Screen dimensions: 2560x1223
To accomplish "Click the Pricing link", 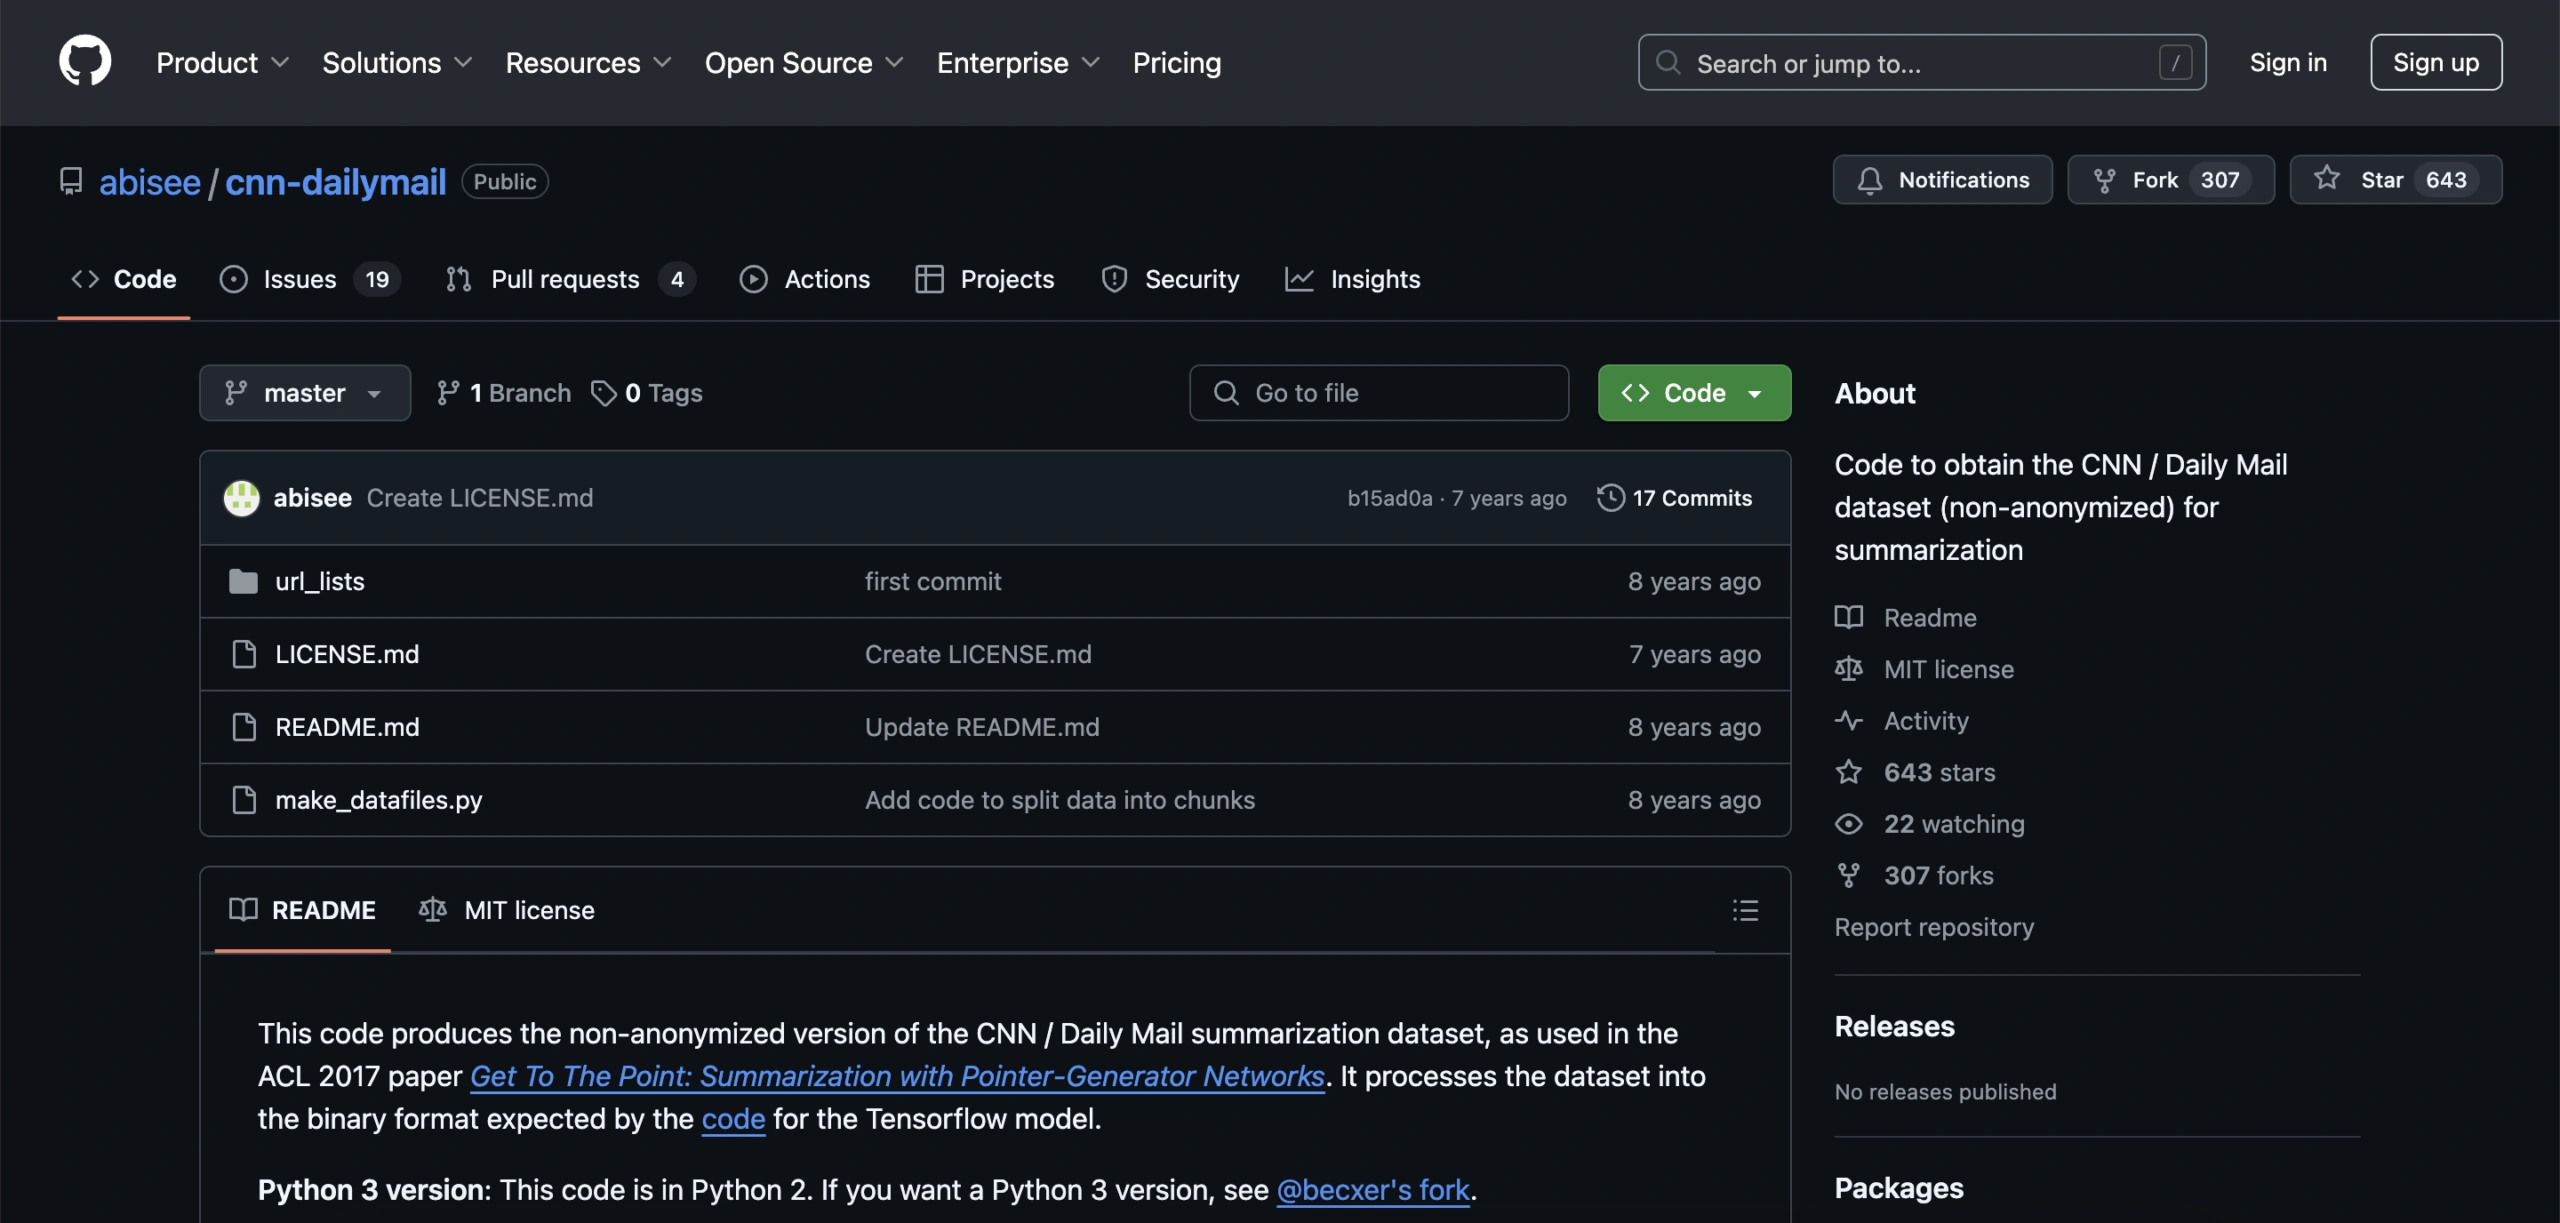I will click(1177, 62).
